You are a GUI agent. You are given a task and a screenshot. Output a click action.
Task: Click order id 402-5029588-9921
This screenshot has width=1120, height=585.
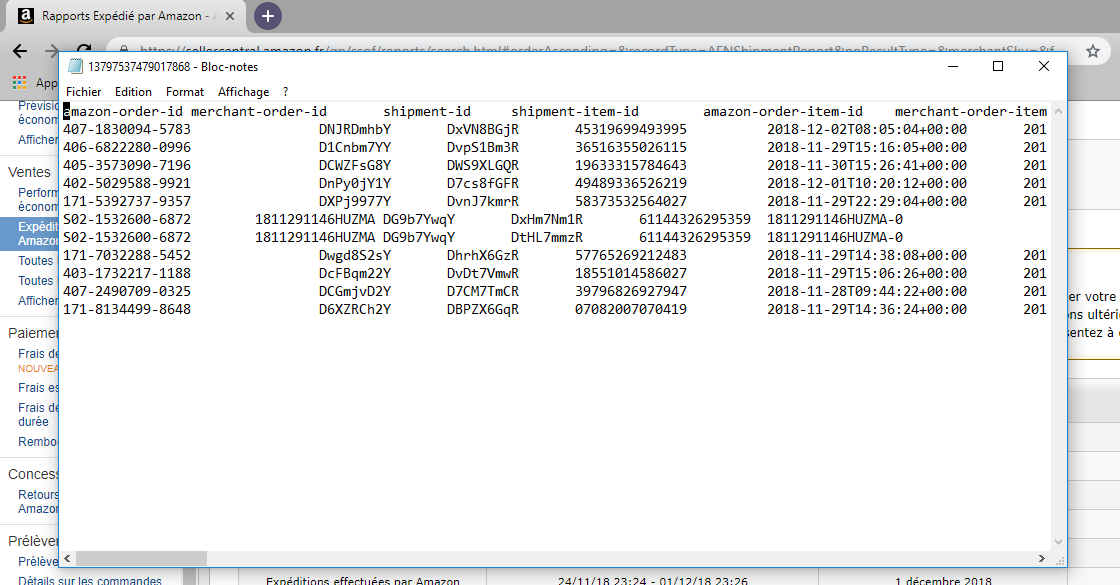click(x=126, y=183)
